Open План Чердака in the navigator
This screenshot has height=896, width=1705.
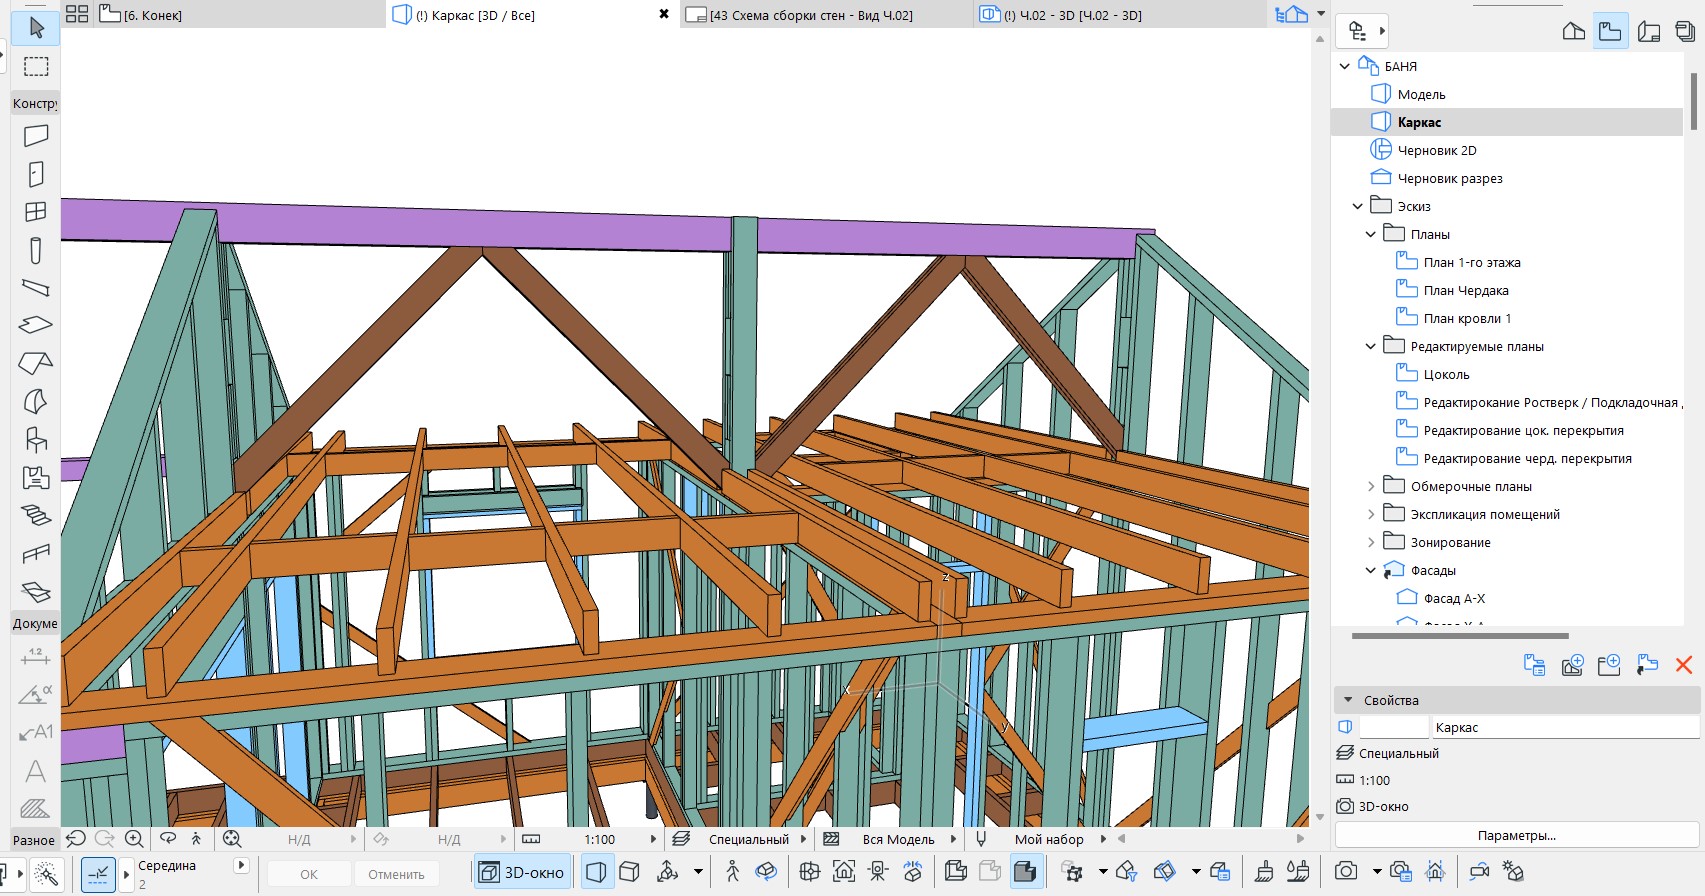[x=1466, y=290]
